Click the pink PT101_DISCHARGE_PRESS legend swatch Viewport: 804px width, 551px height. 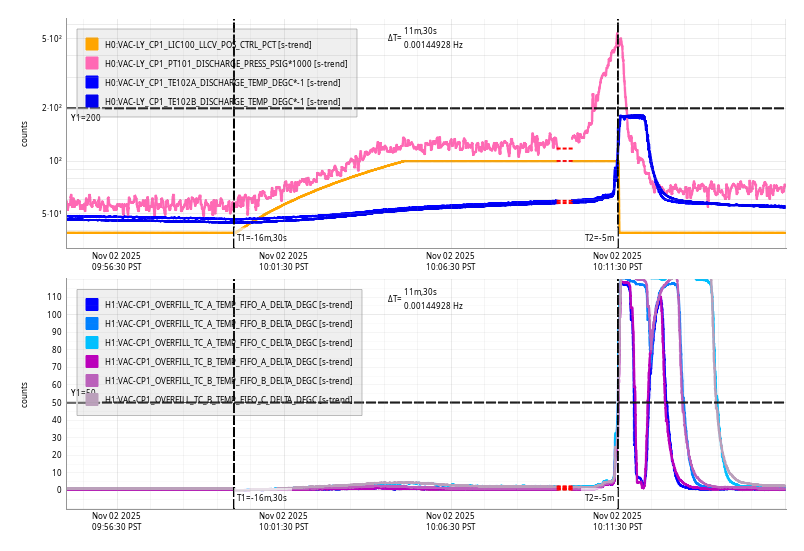[92, 63]
